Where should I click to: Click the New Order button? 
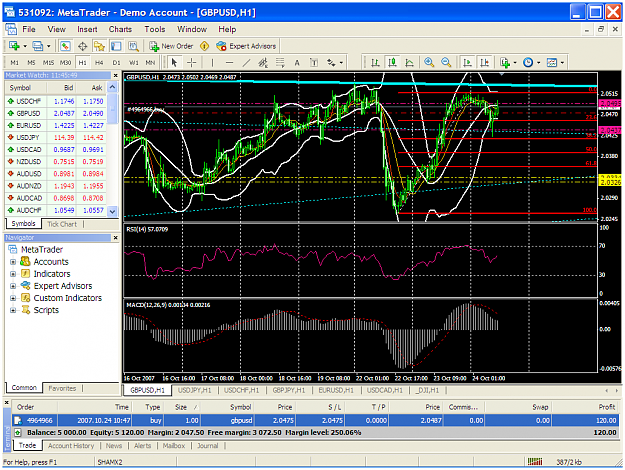coord(171,46)
